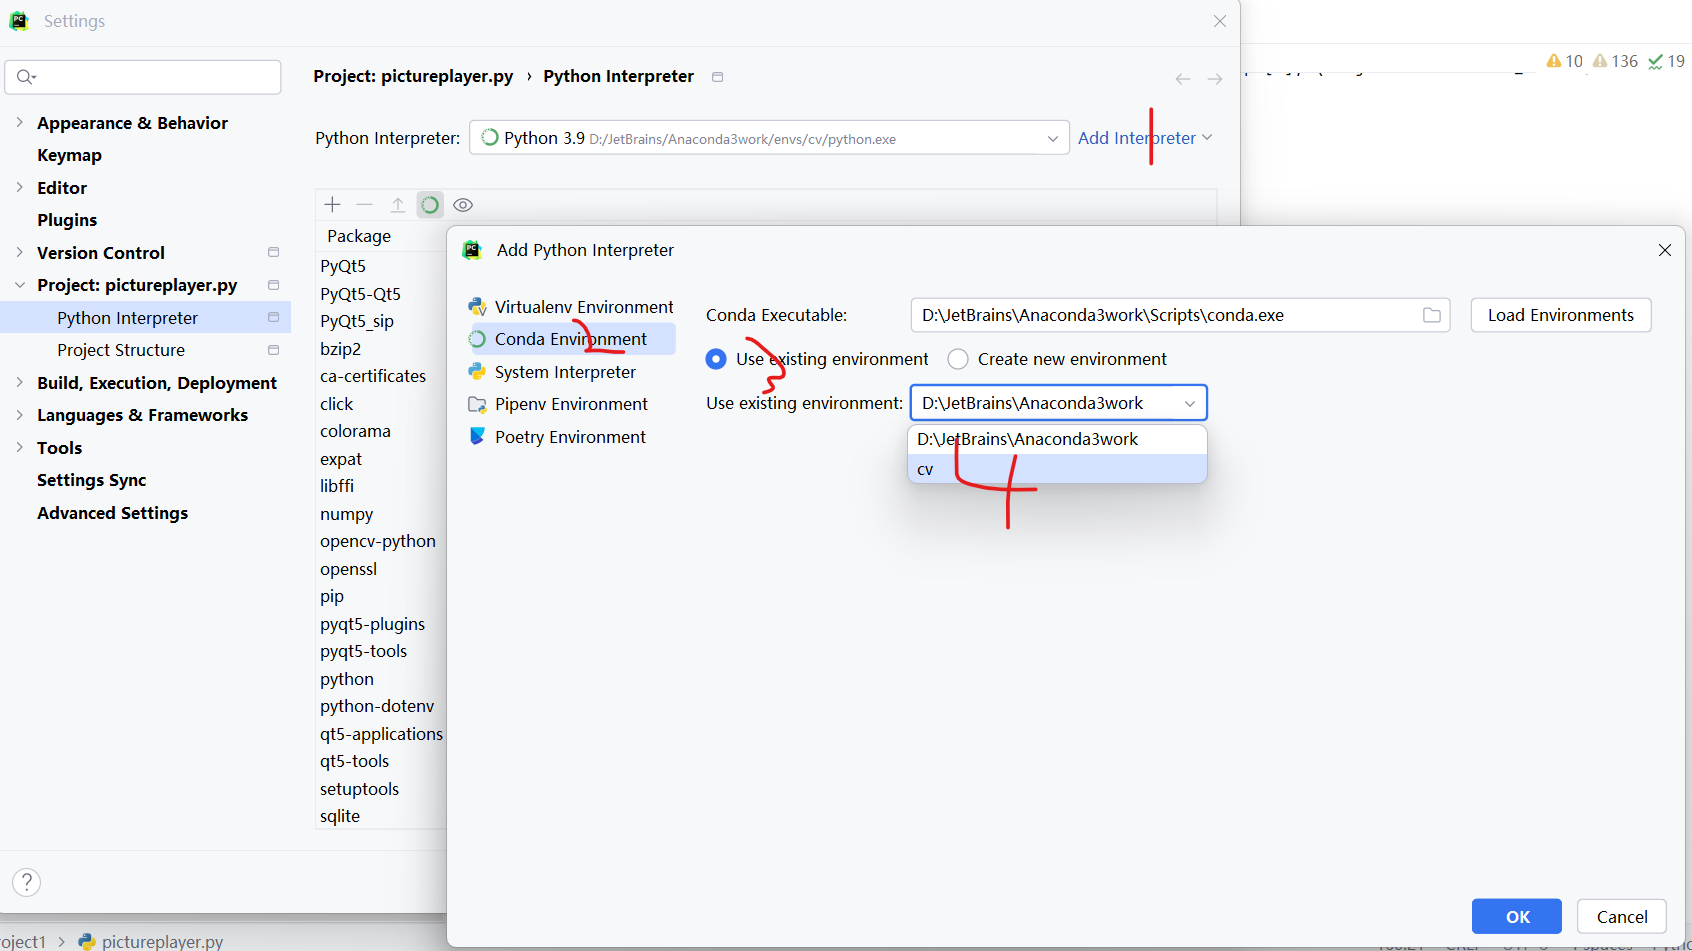Open Keymap settings

click(69, 155)
